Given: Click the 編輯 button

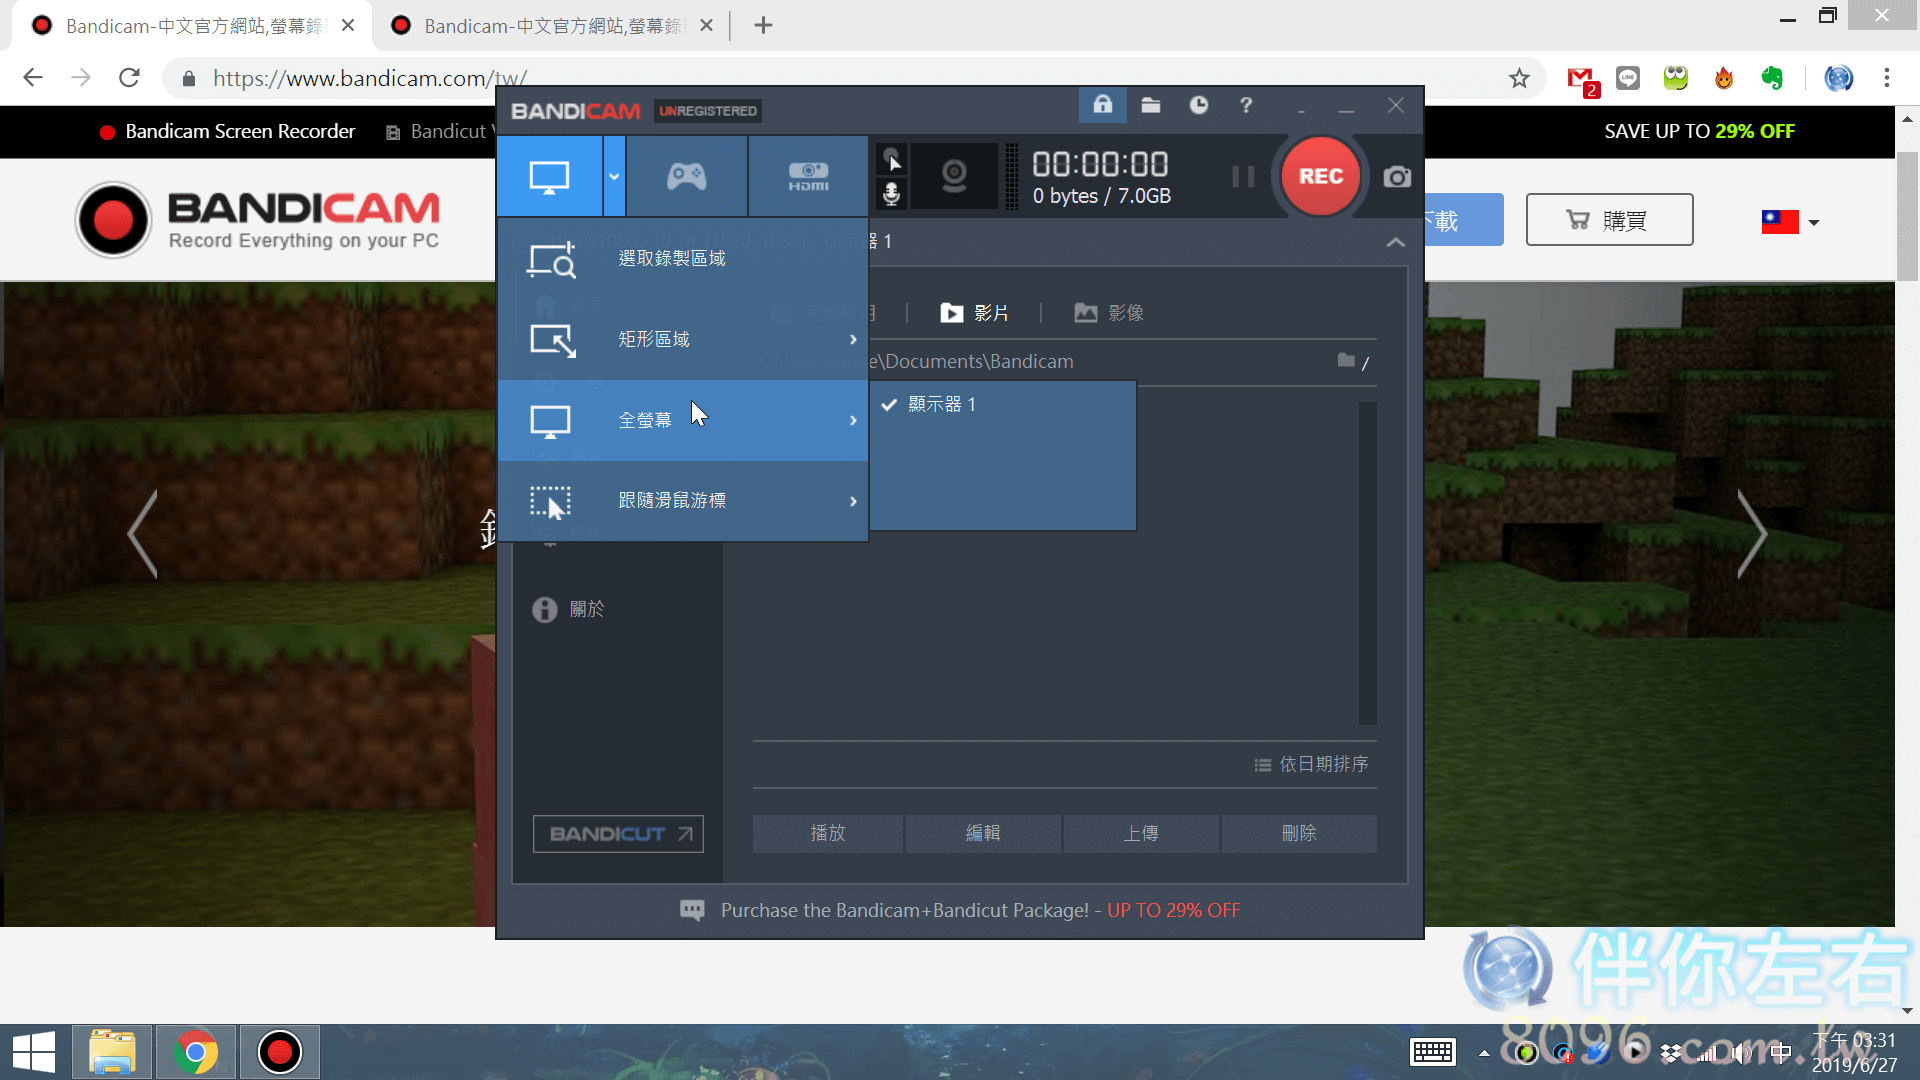Looking at the screenshot, I should pyautogui.click(x=983, y=833).
